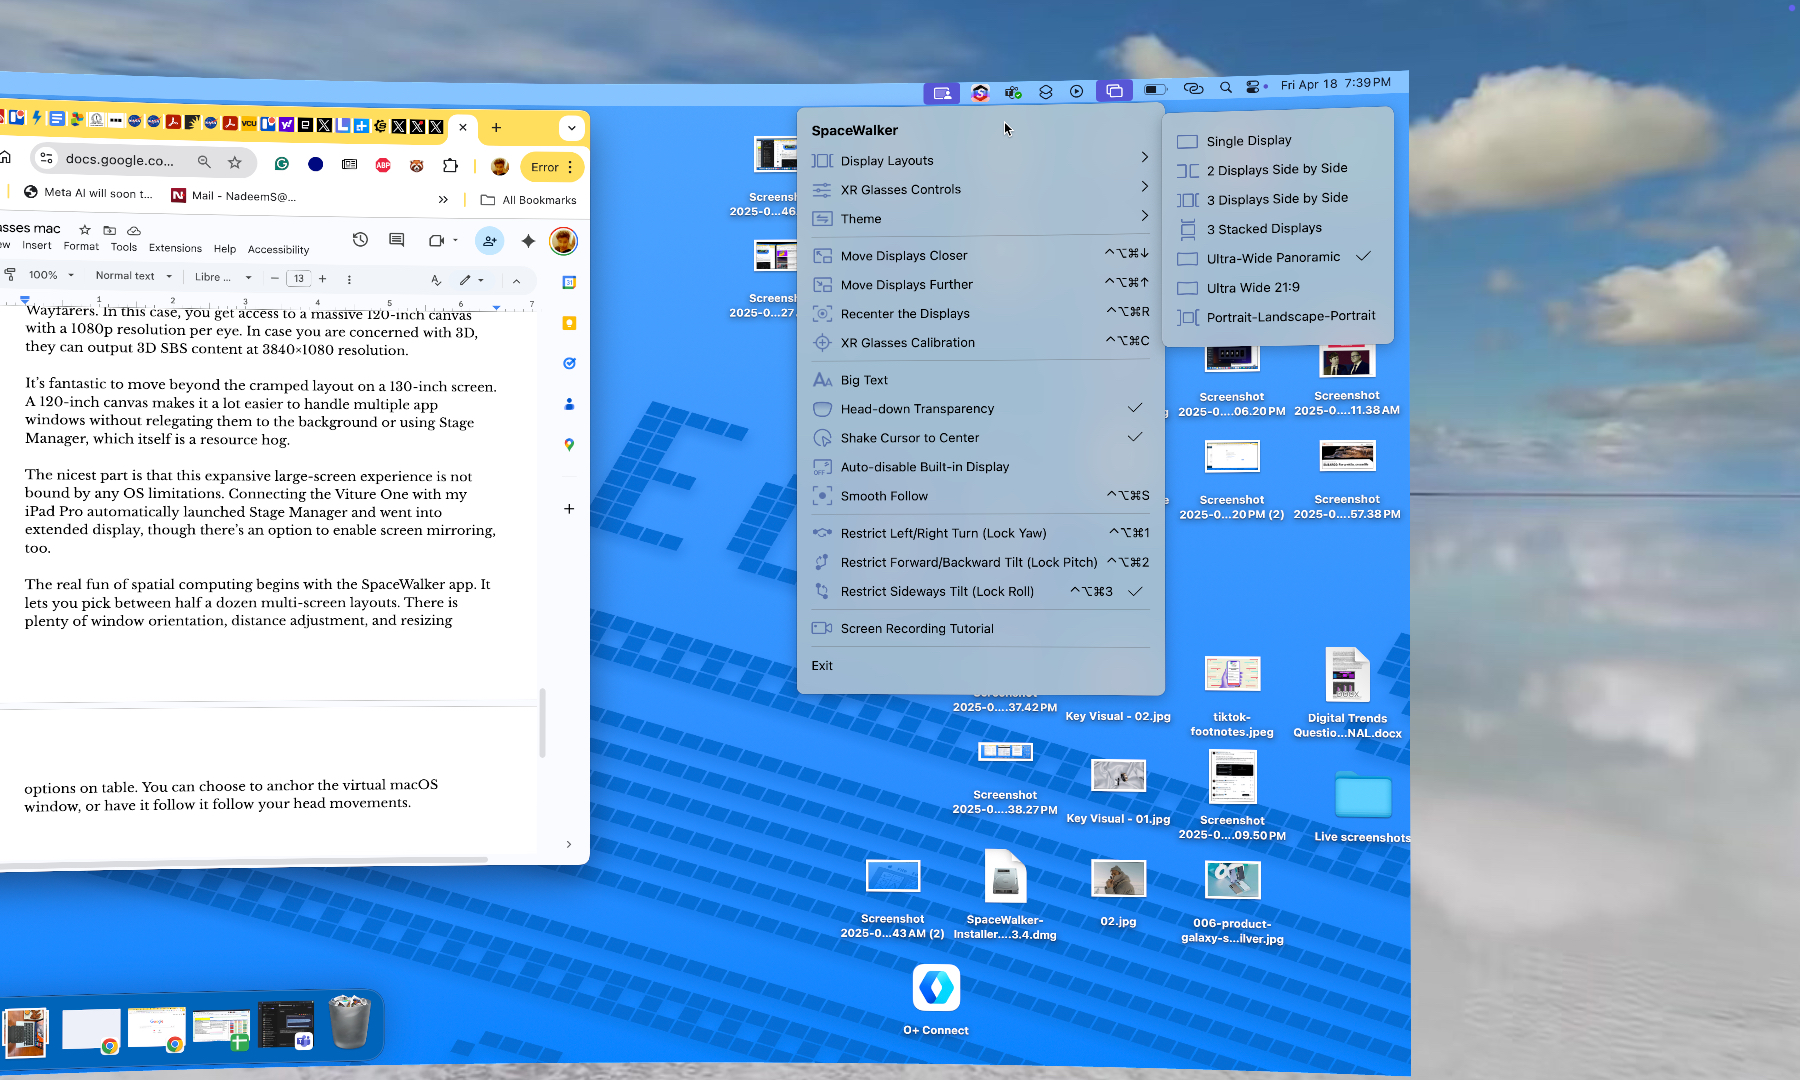Open the 100% zoom dropdown in Docs

(x=45, y=278)
